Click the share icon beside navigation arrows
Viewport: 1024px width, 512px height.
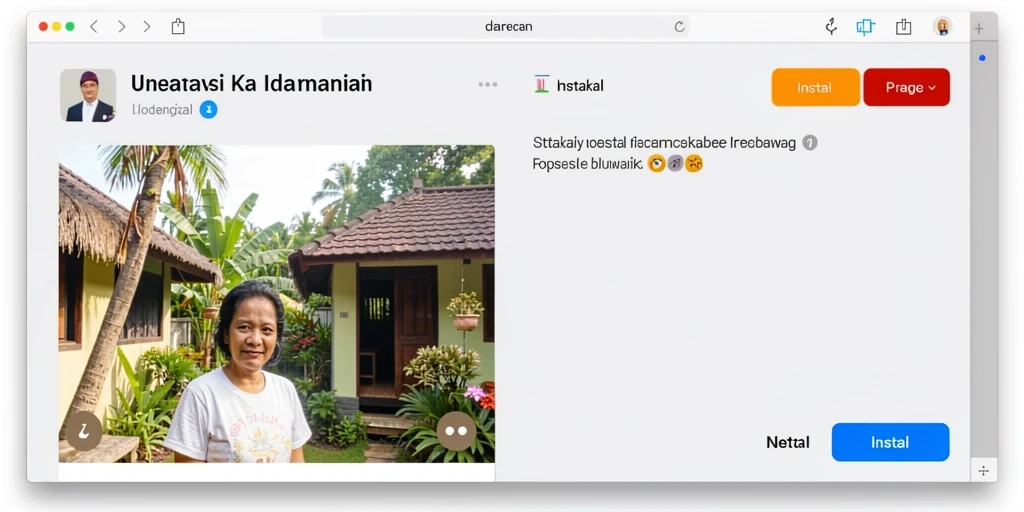[178, 27]
